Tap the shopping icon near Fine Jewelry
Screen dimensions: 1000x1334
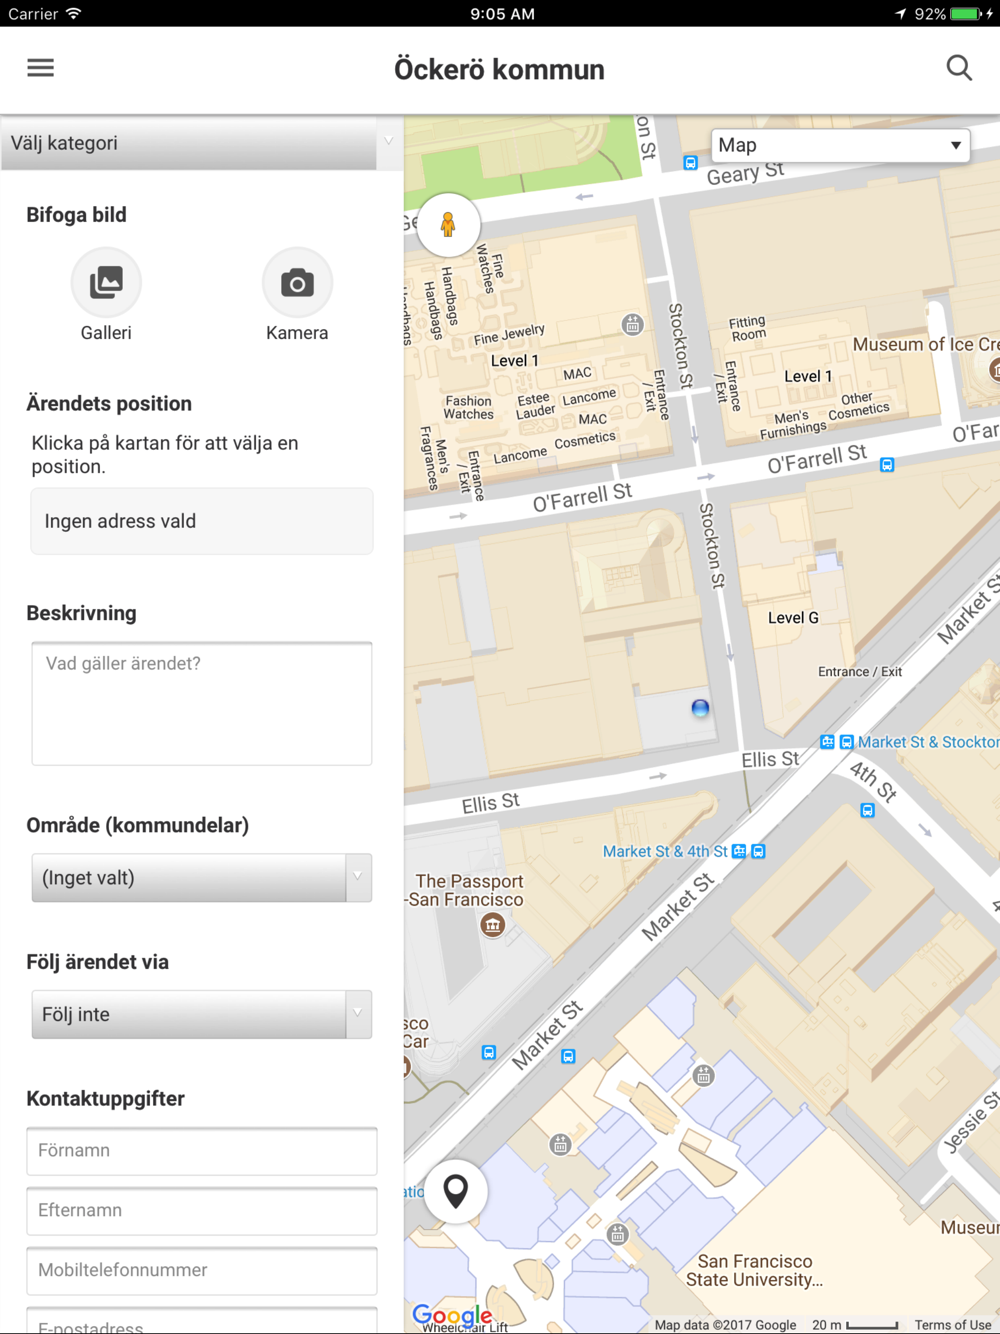point(632,324)
